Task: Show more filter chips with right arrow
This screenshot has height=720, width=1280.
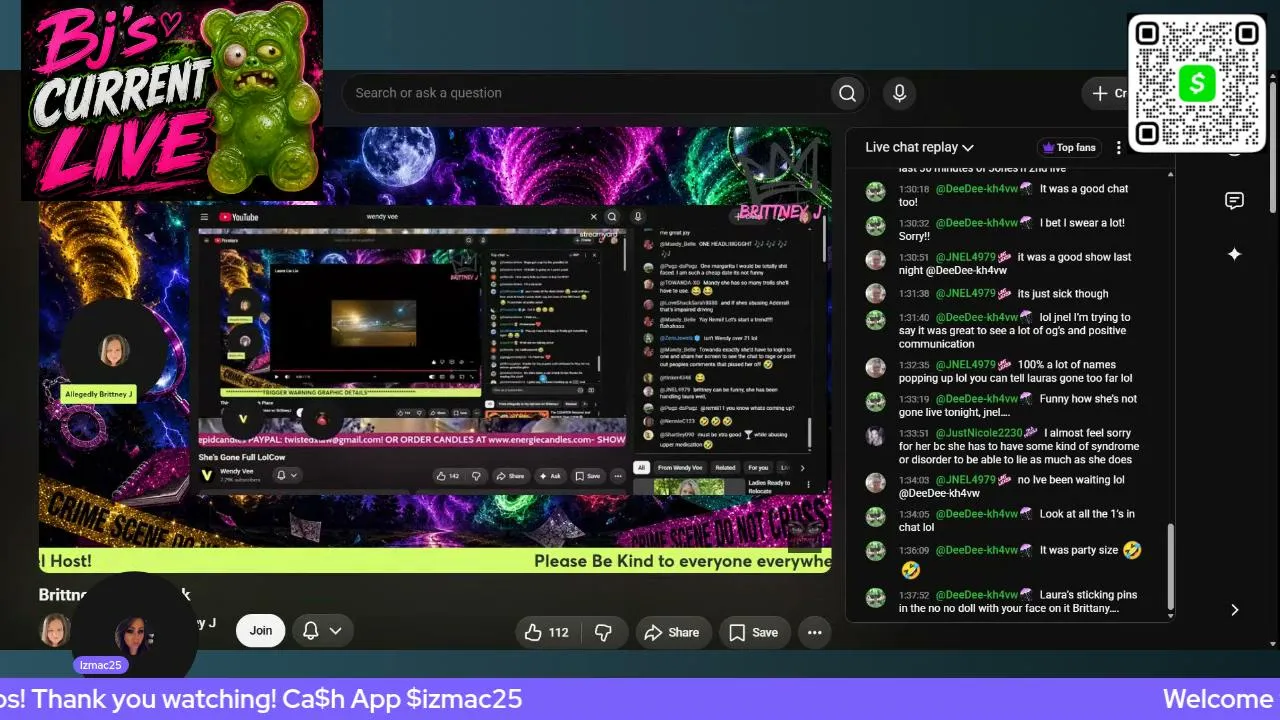Action: pyautogui.click(x=802, y=467)
